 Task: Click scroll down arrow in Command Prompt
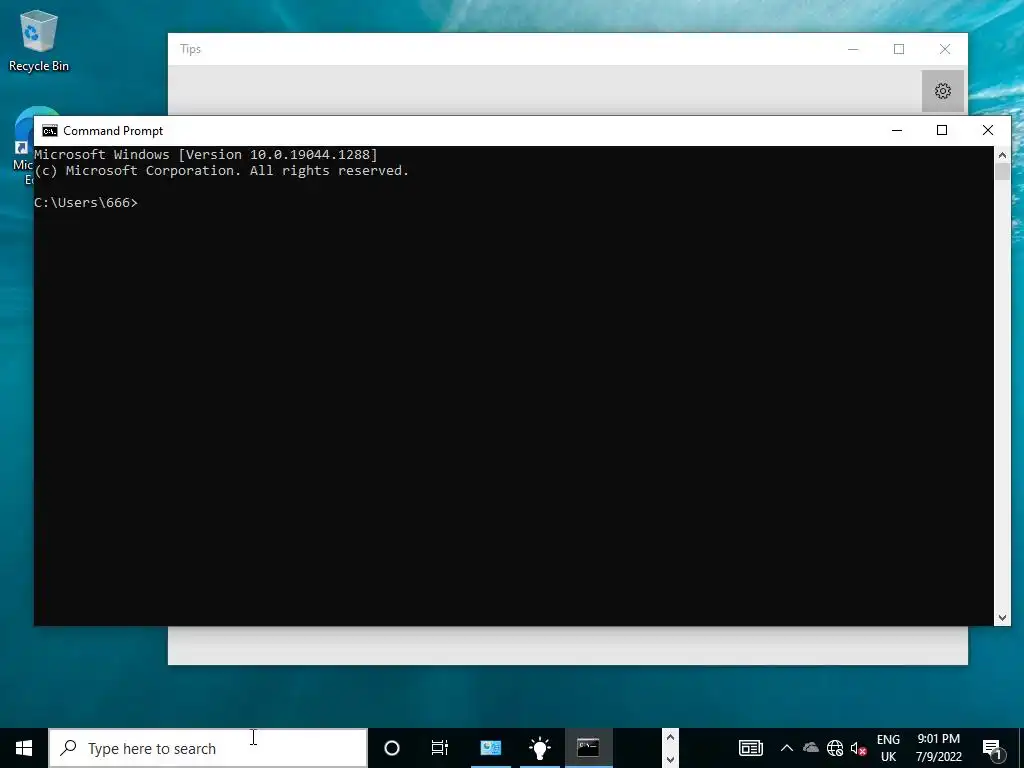1002,617
